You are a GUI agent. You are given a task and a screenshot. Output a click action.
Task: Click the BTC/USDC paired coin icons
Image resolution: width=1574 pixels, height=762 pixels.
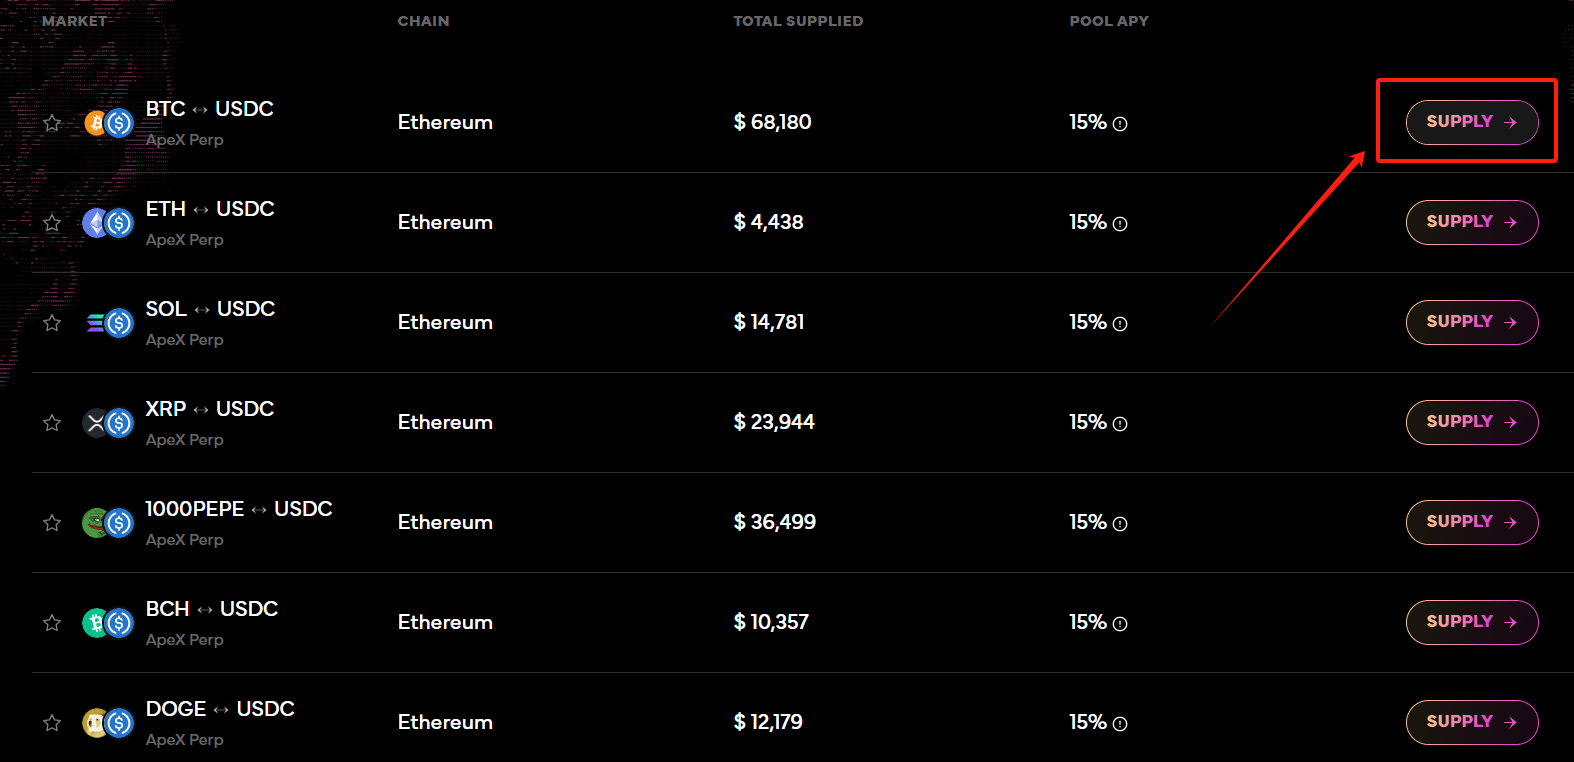(x=108, y=123)
